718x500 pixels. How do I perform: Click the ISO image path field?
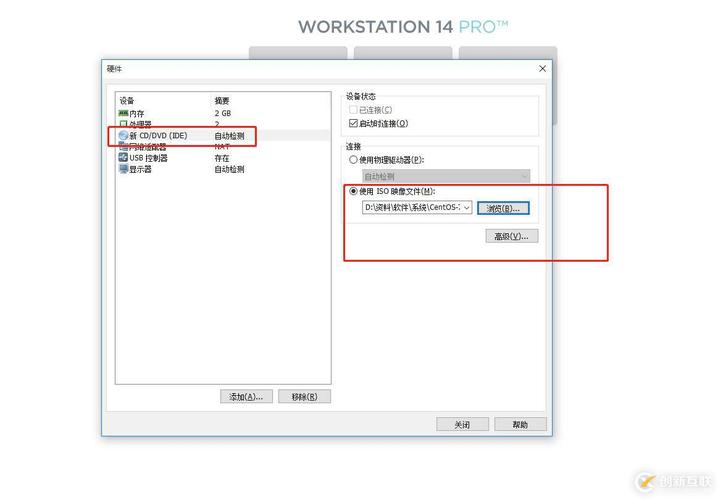click(x=417, y=207)
